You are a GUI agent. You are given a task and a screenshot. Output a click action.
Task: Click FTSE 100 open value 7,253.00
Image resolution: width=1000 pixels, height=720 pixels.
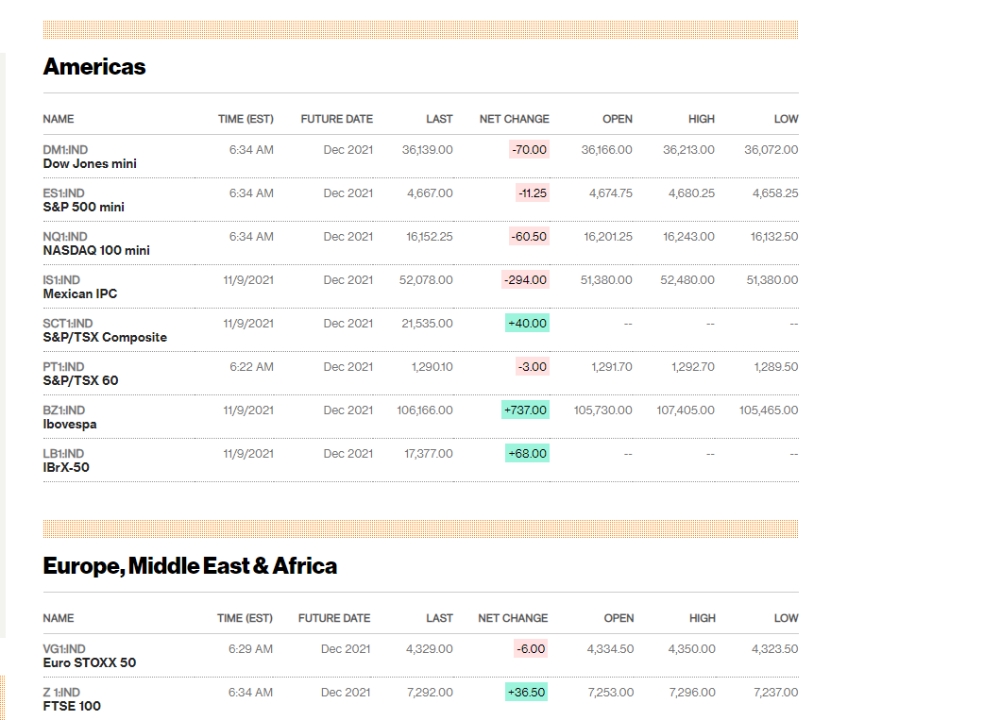tap(611, 692)
